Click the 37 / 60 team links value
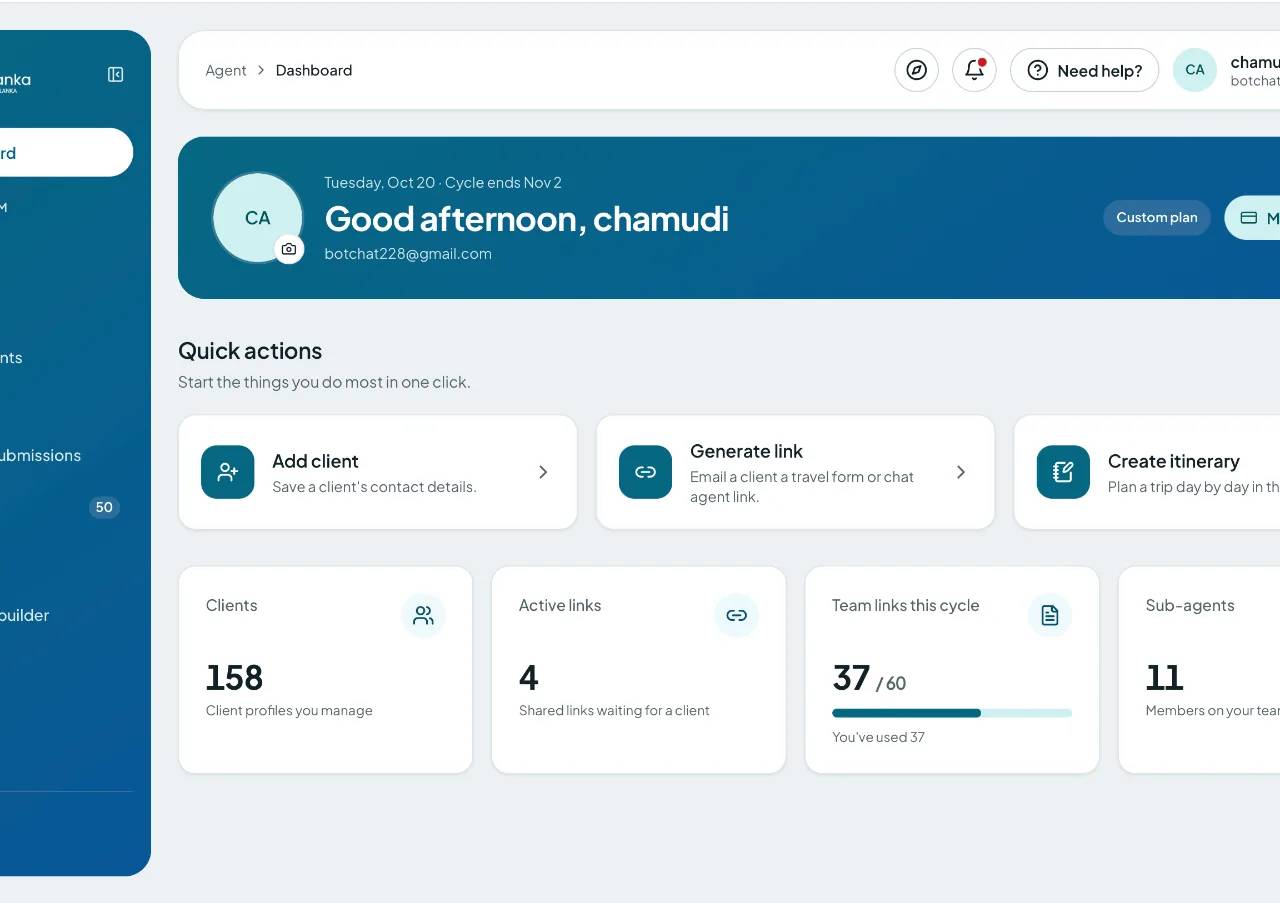1280x903 pixels. click(869, 679)
